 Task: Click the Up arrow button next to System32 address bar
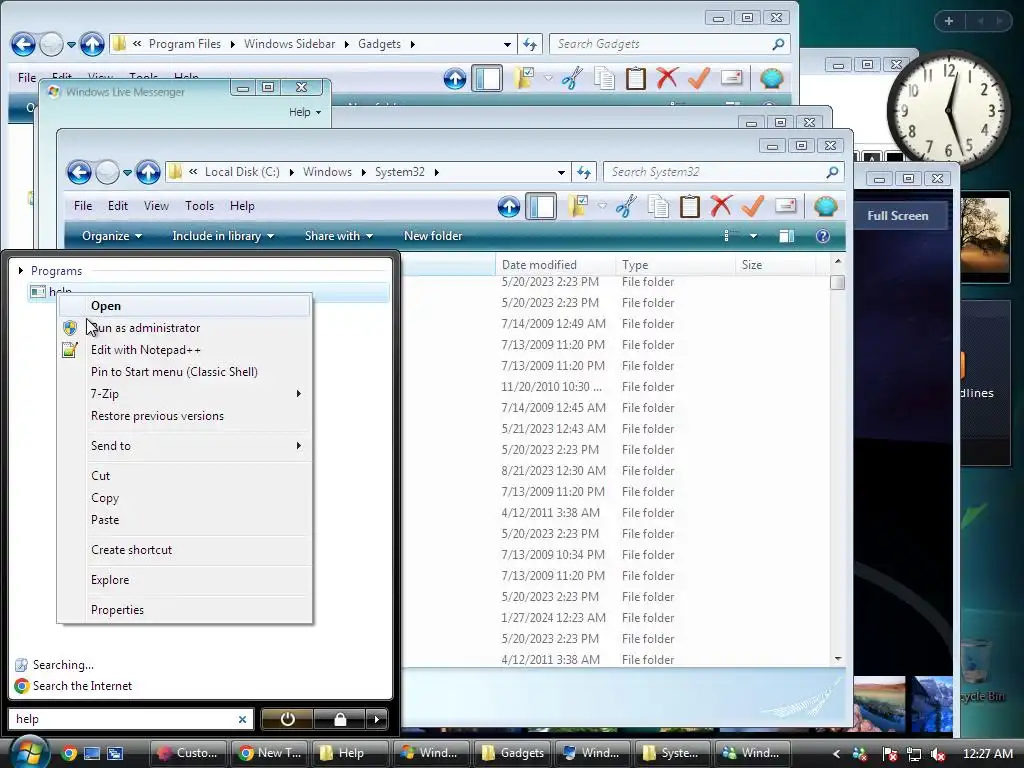(x=148, y=172)
